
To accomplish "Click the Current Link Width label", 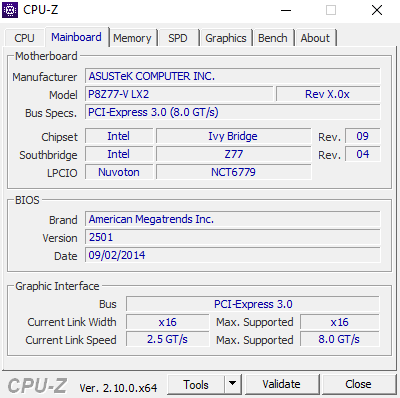I will (x=72, y=322).
